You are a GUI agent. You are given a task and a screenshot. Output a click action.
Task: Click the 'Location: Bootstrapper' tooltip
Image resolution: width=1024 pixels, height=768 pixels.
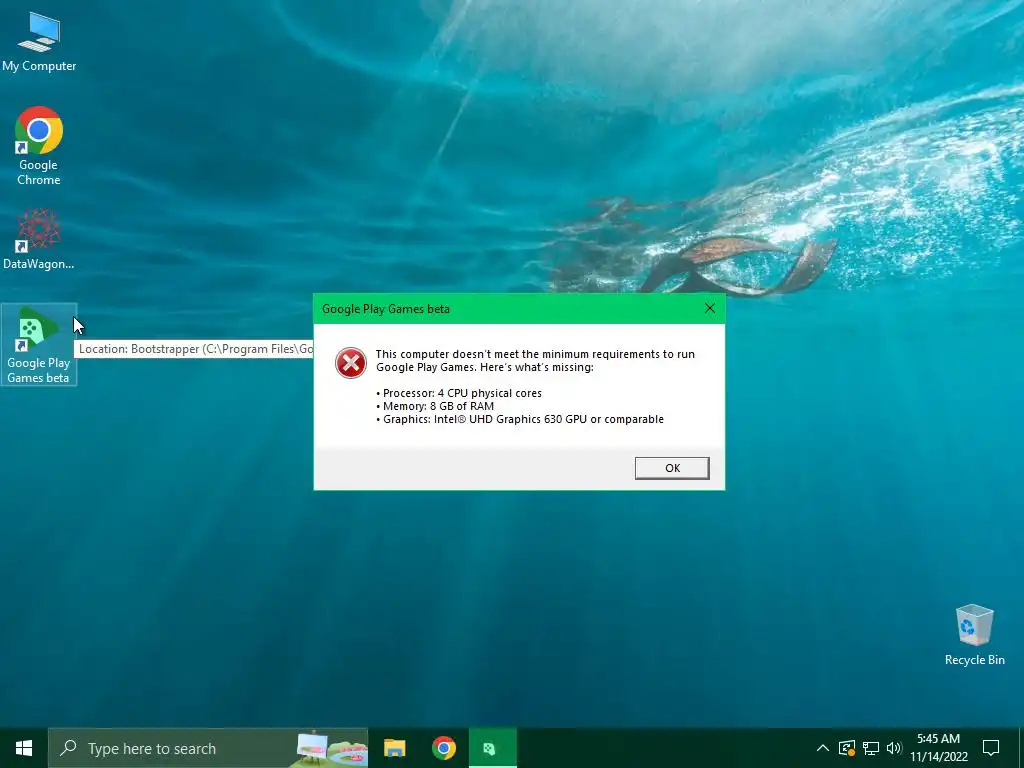point(194,349)
